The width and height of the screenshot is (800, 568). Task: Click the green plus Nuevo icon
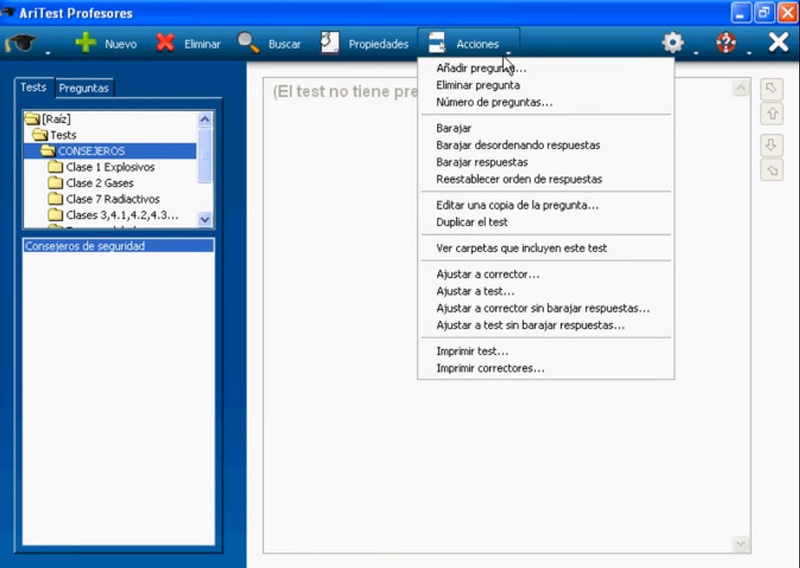pyautogui.click(x=86, y=43)
